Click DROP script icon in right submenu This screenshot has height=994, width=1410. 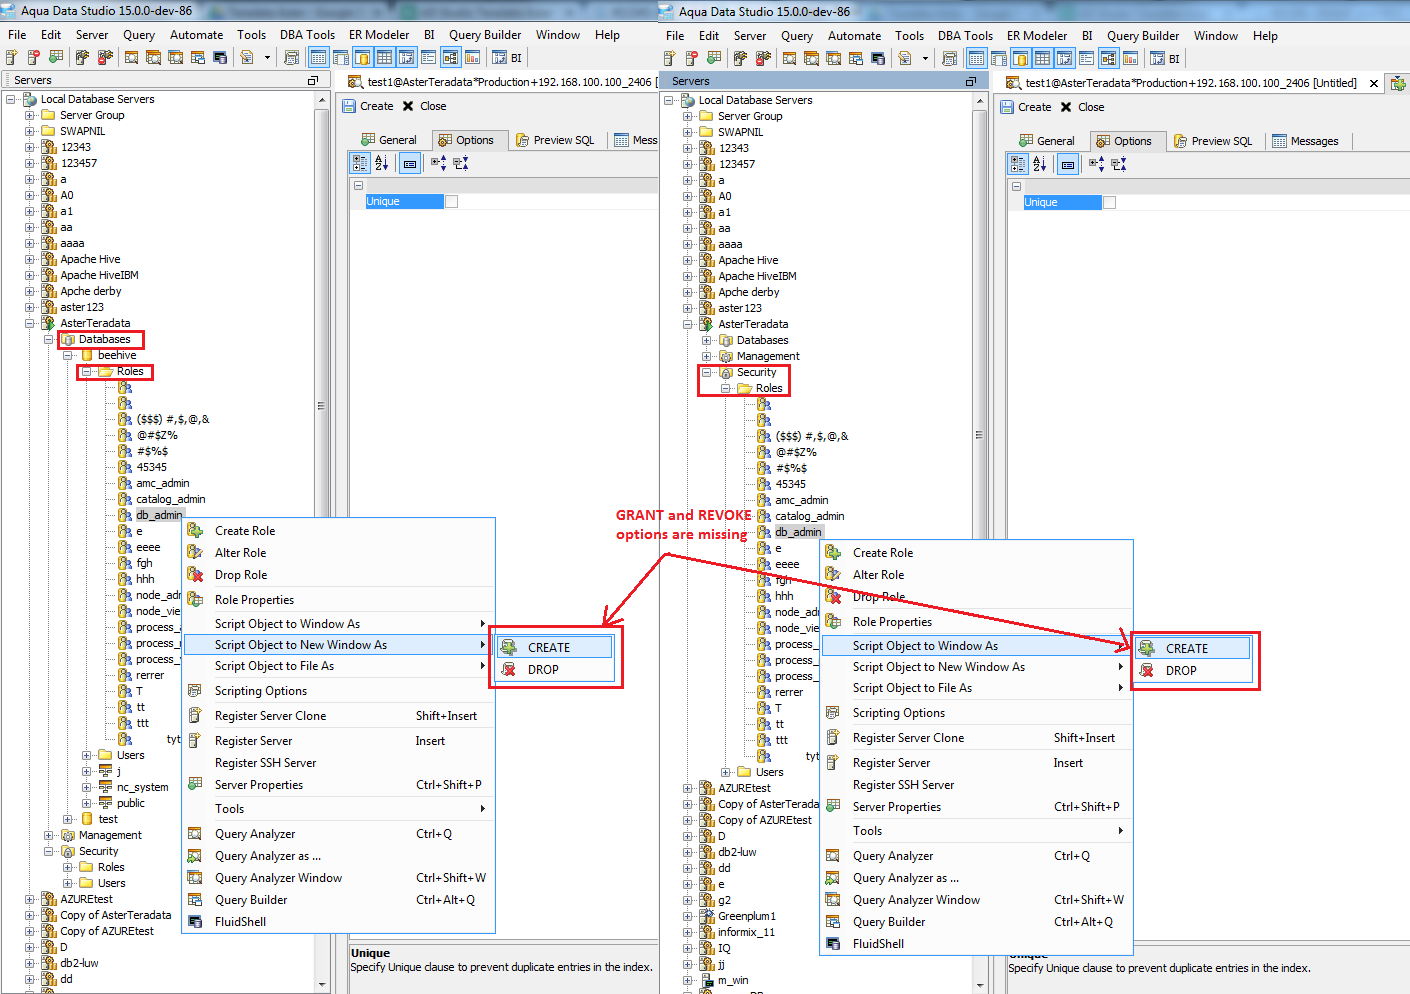pyautogui.click(x=1147, y=670)
